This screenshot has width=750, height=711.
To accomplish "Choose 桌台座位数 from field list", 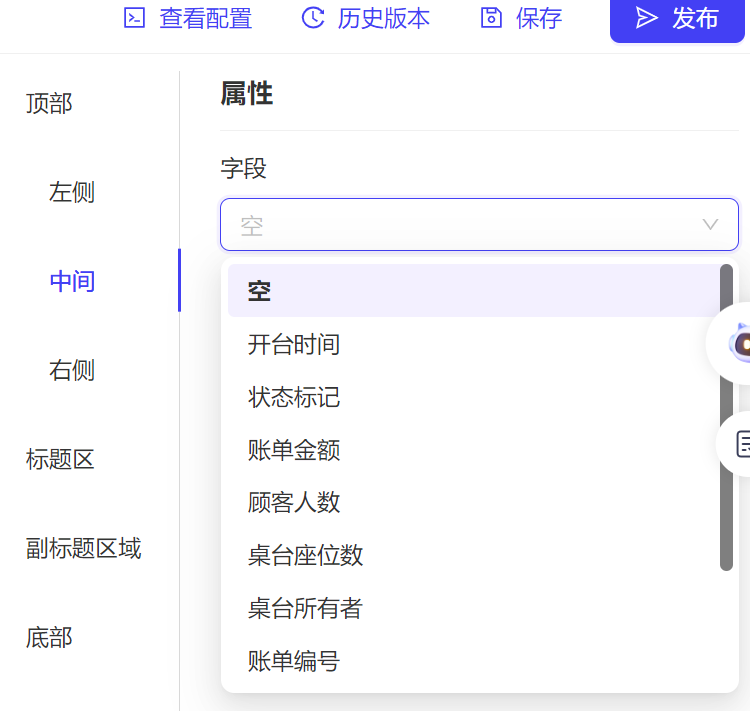I will (474, 555).
